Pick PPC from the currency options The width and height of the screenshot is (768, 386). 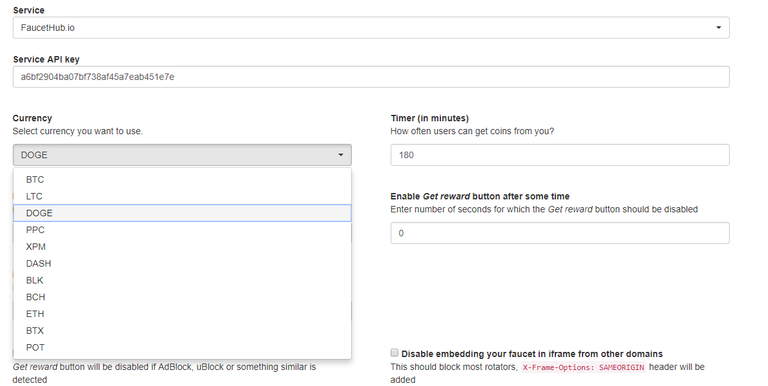182,230
